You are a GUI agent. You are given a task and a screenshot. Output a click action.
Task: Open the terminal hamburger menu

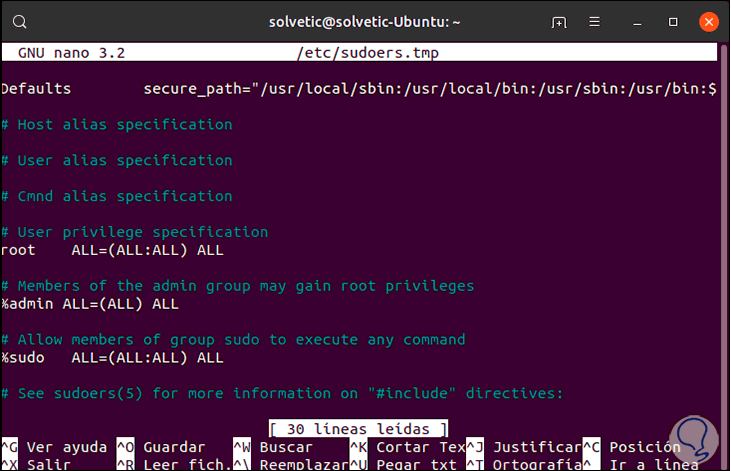pyautogui.click(x=600, y=21)
